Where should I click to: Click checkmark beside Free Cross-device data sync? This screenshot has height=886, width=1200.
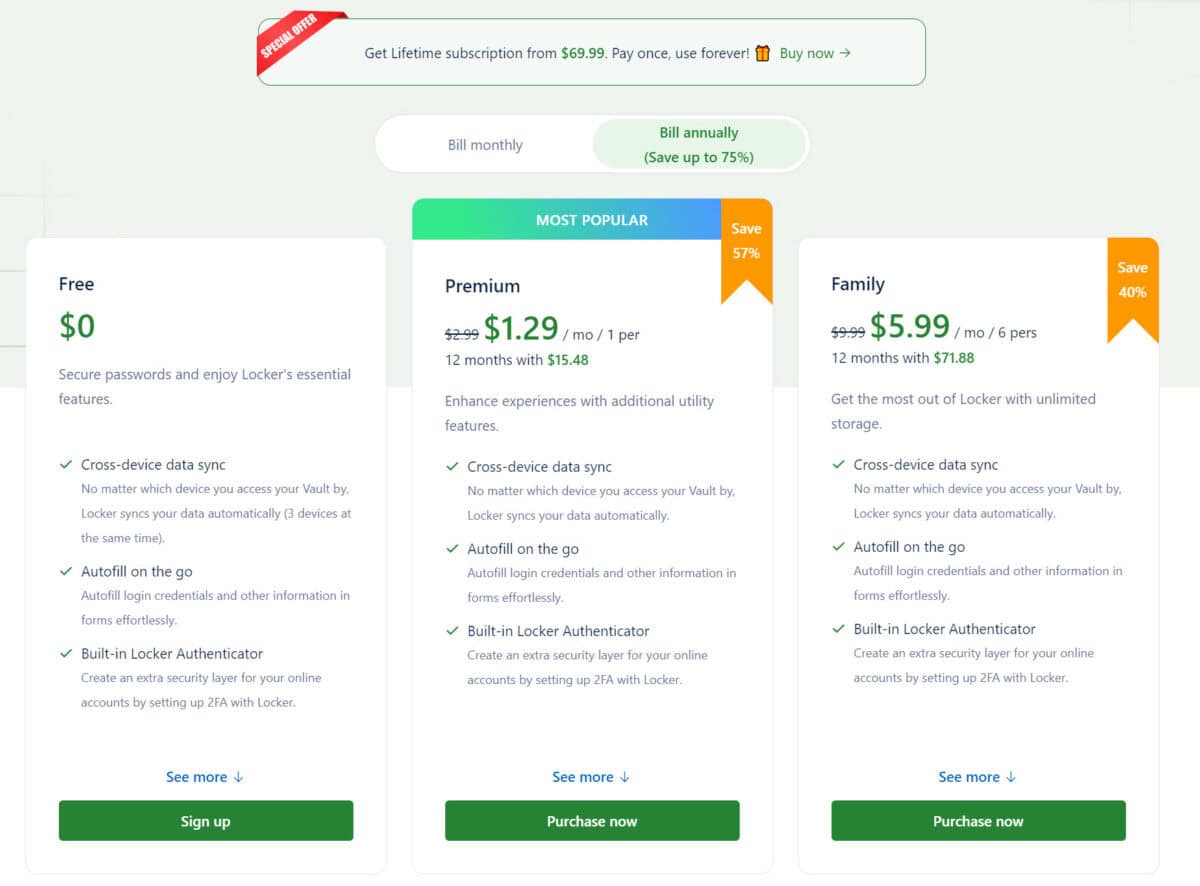[x=66, y=465]
